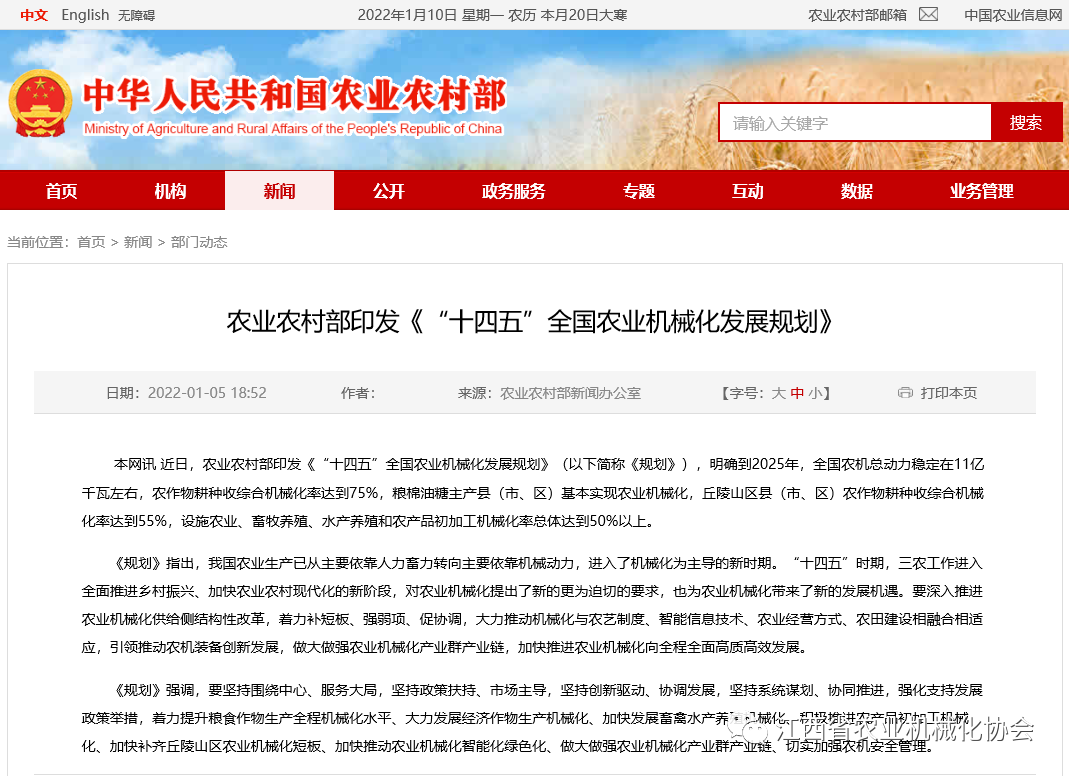1069x776 pixels.
Task: Set font size to 中
Action: click(797, 393)
